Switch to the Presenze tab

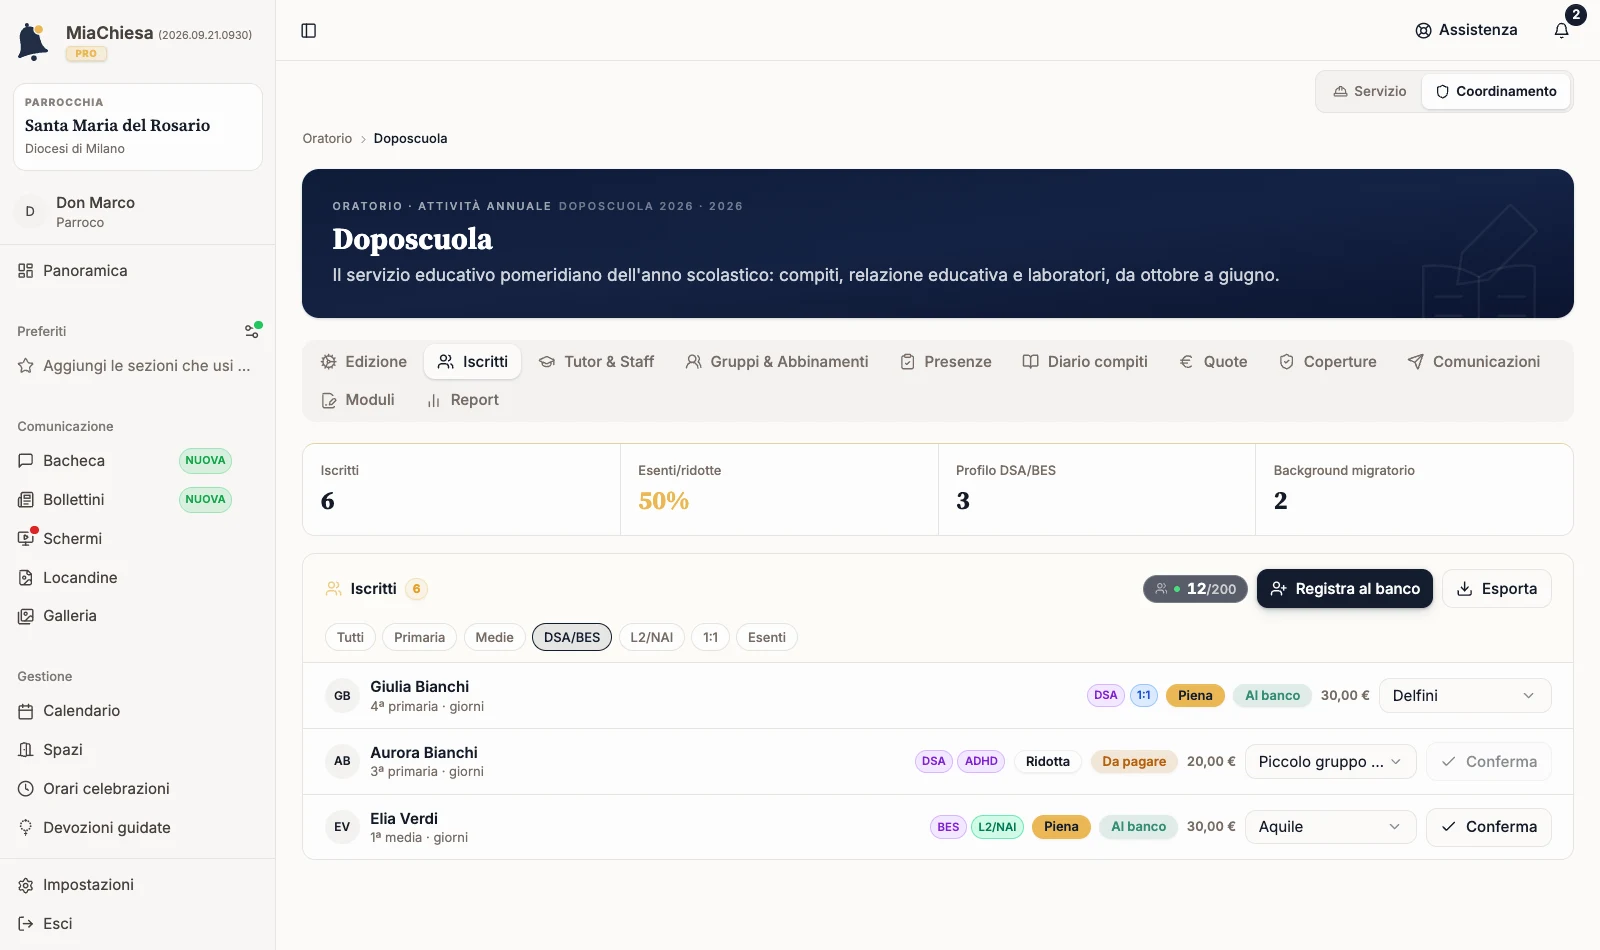[946, 362]
